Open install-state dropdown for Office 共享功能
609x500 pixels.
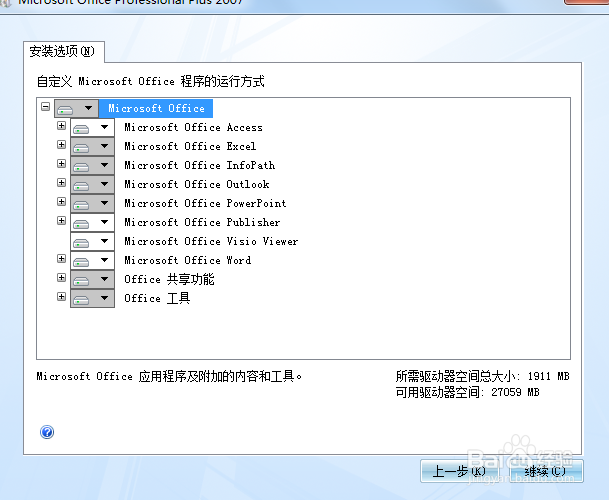[x=92, y=280]
